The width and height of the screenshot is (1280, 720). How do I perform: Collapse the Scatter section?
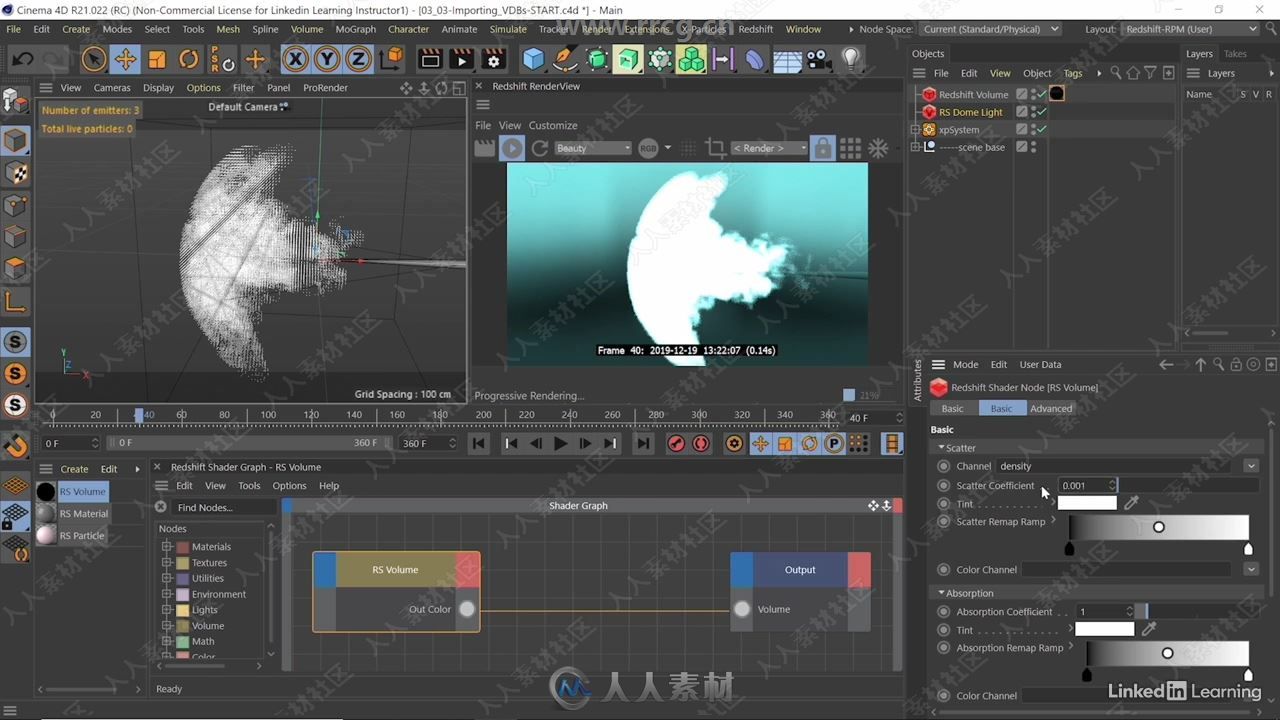pos(941,448)
